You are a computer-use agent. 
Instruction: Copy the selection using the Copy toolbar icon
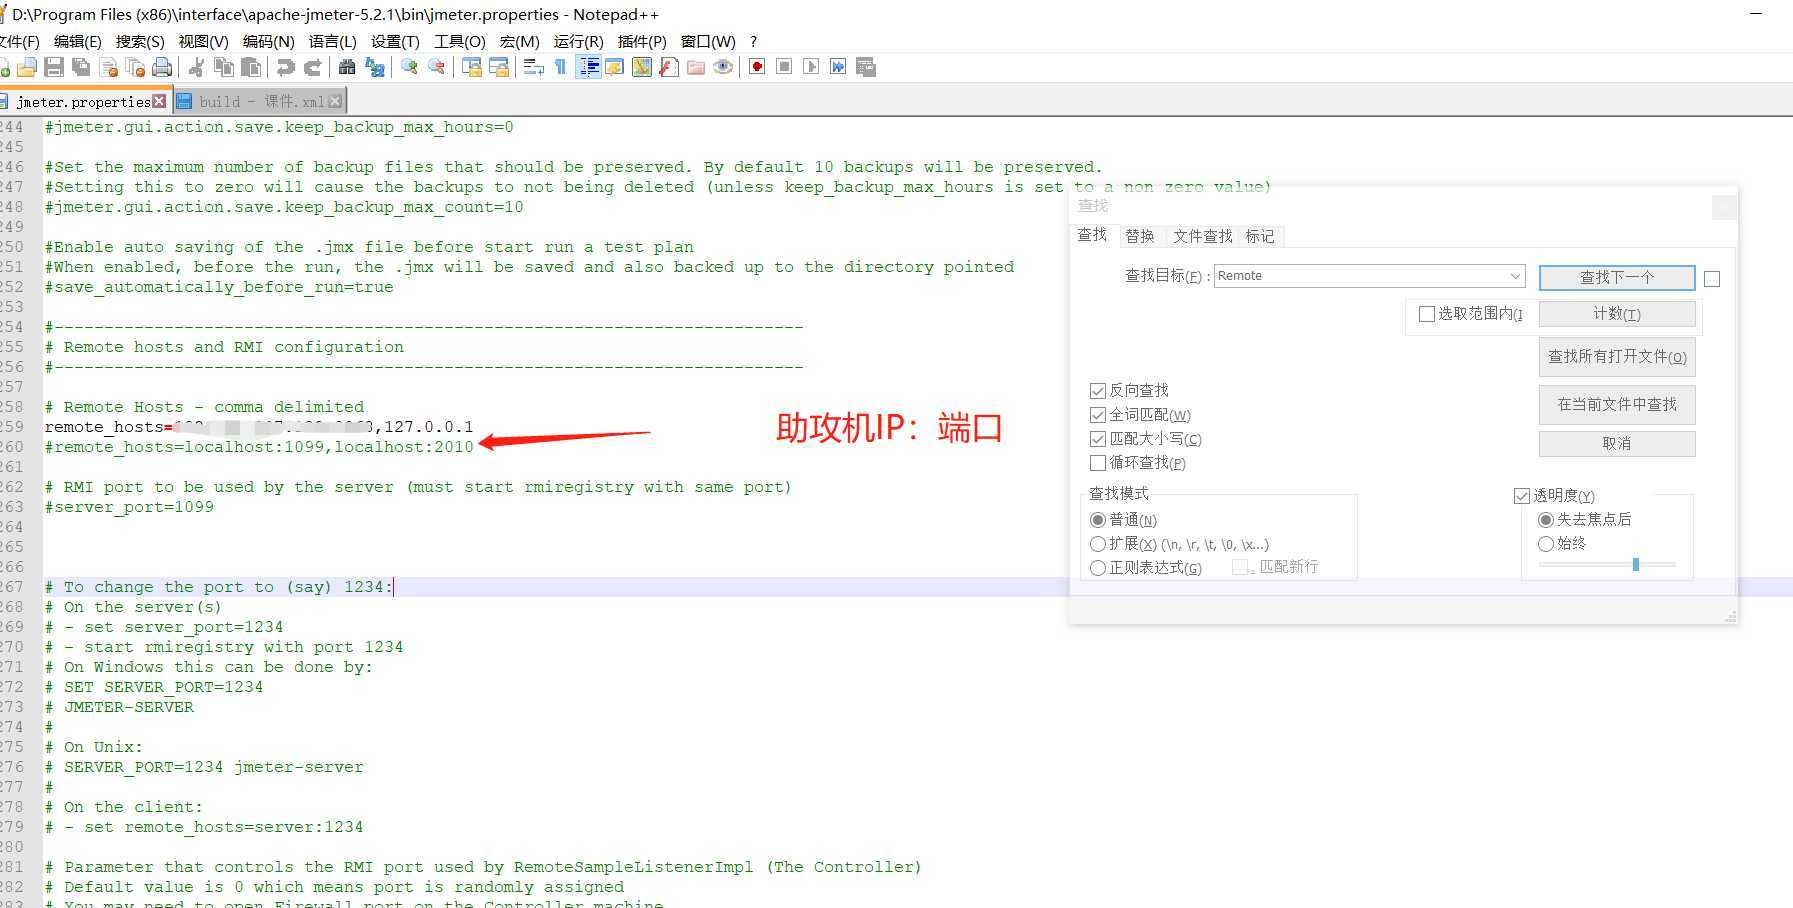pyautogui.click(x=223, y=67)
